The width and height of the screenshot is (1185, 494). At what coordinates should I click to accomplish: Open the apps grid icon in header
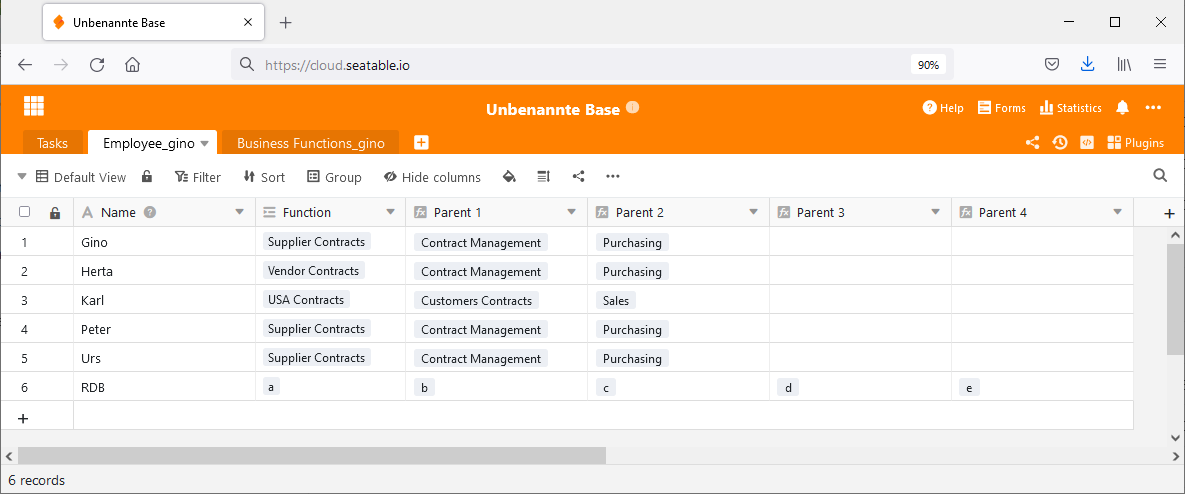click(x=34, y=106)
